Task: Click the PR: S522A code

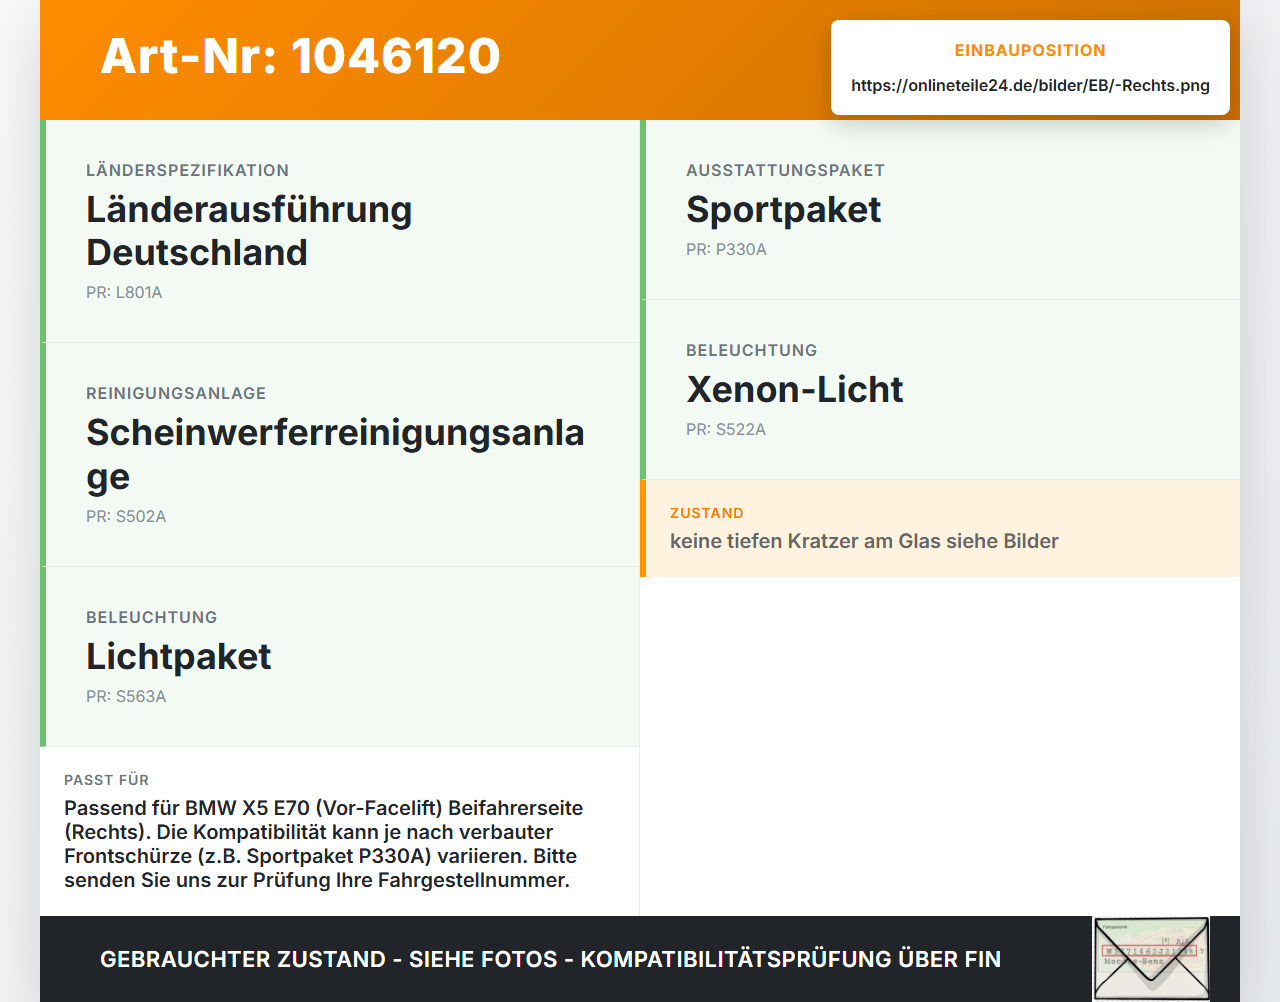Action: coord(726,430)
